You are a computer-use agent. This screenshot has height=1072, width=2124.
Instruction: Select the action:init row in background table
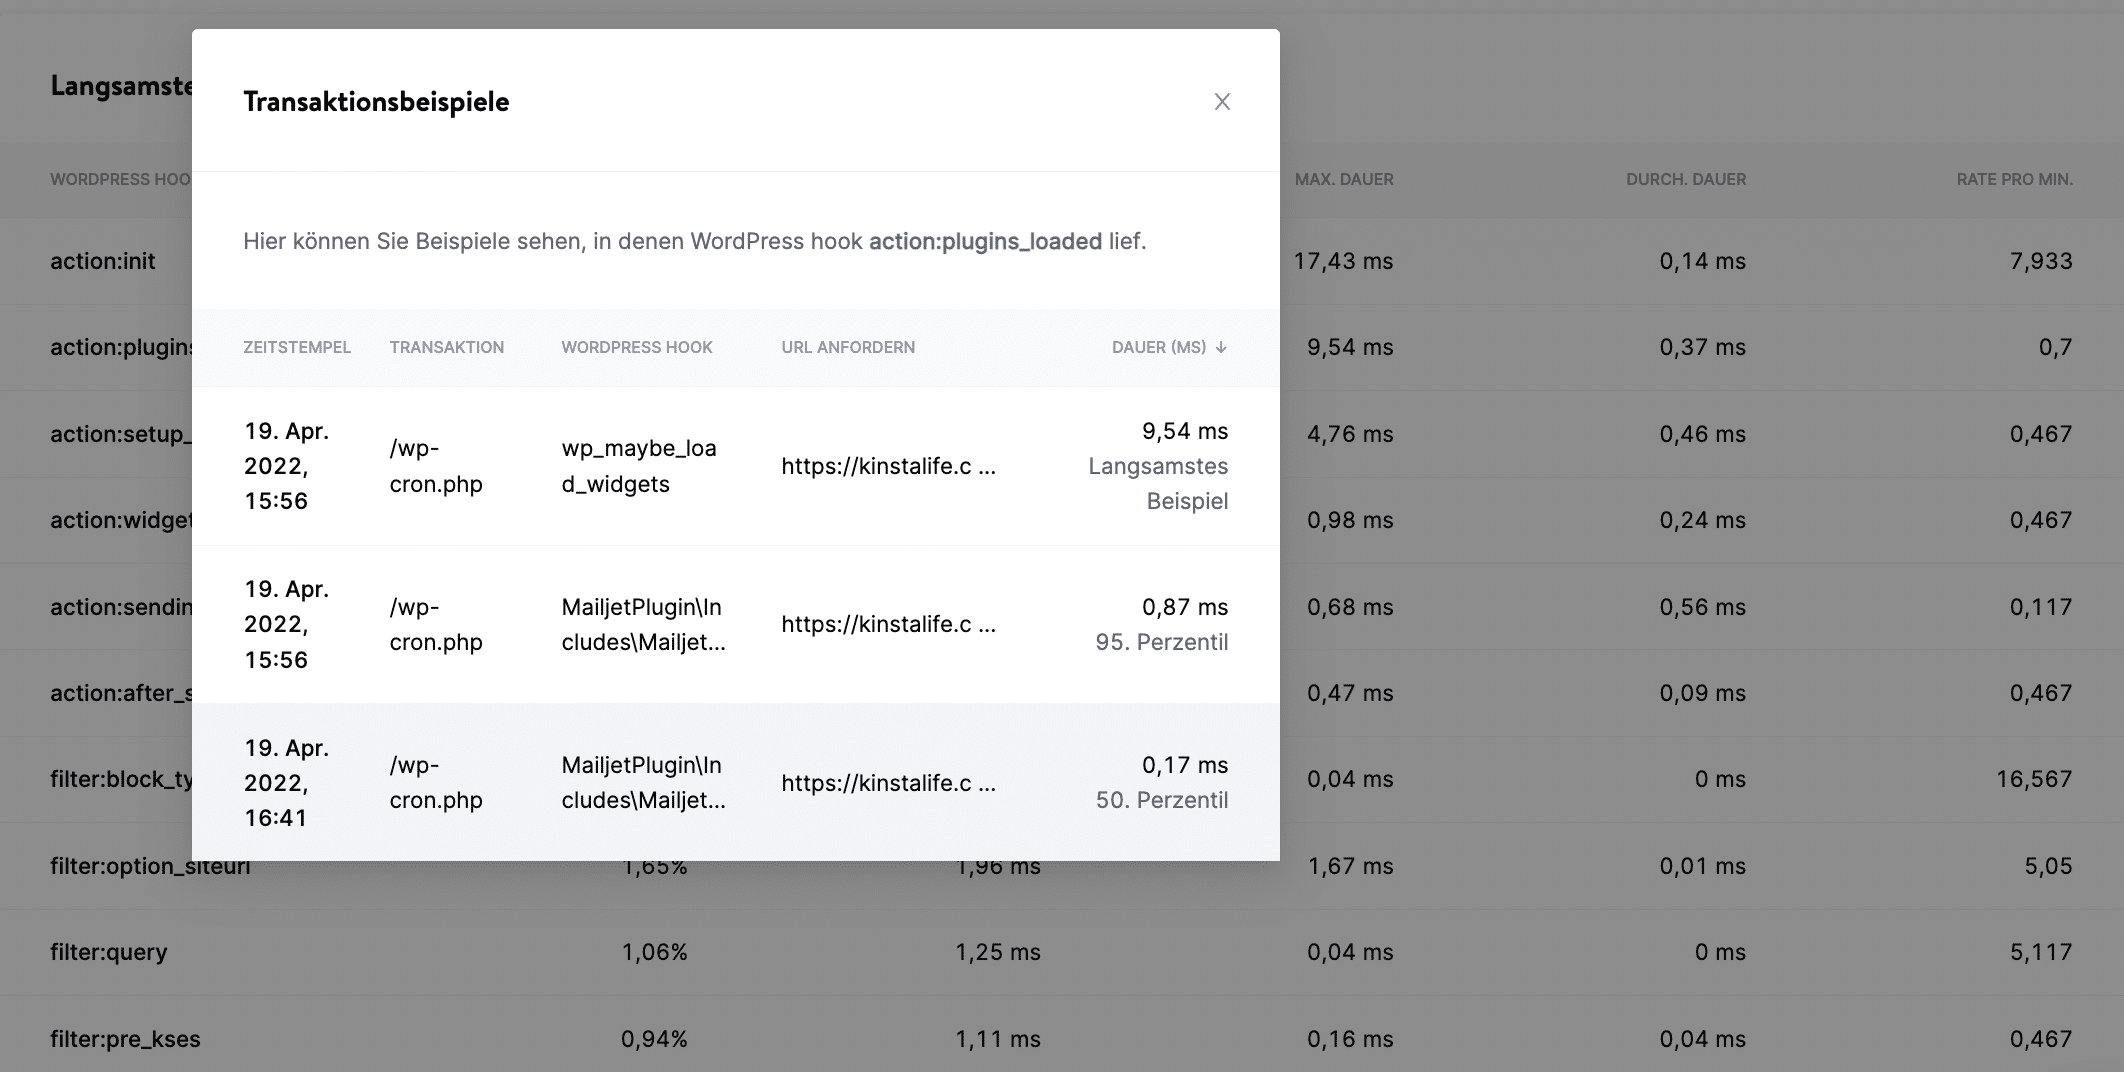(103, 261)
